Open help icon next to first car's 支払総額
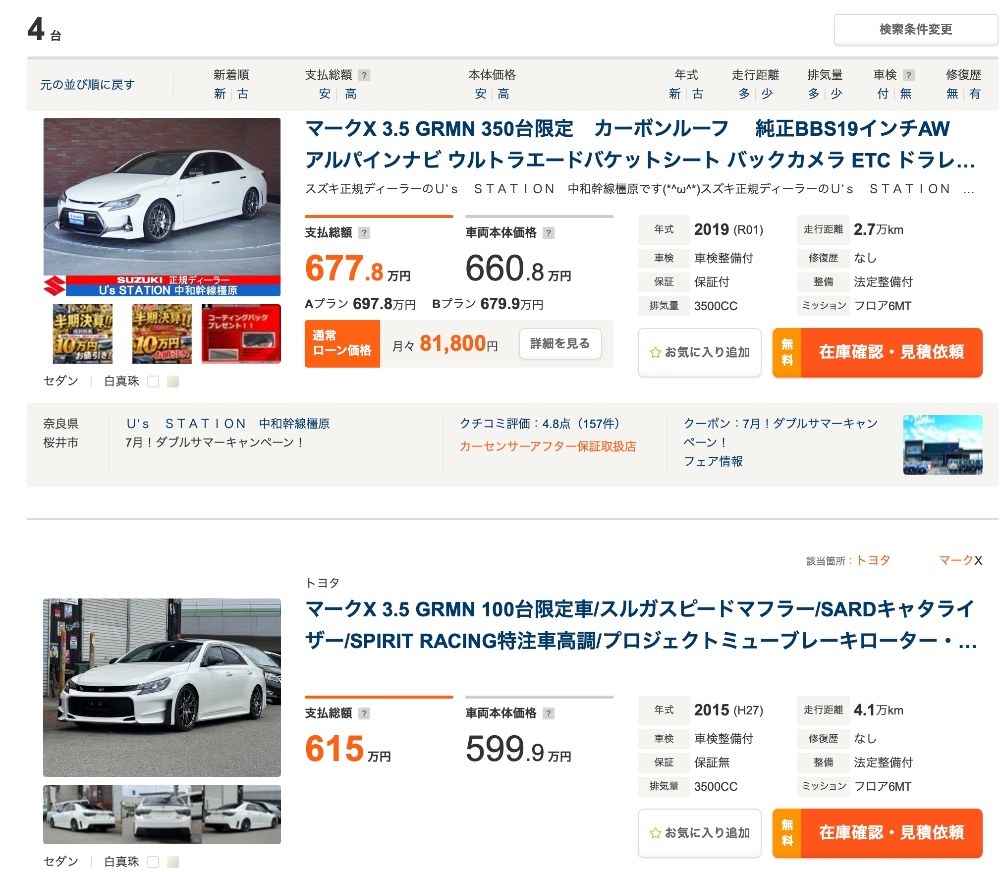 pos(364,233)
